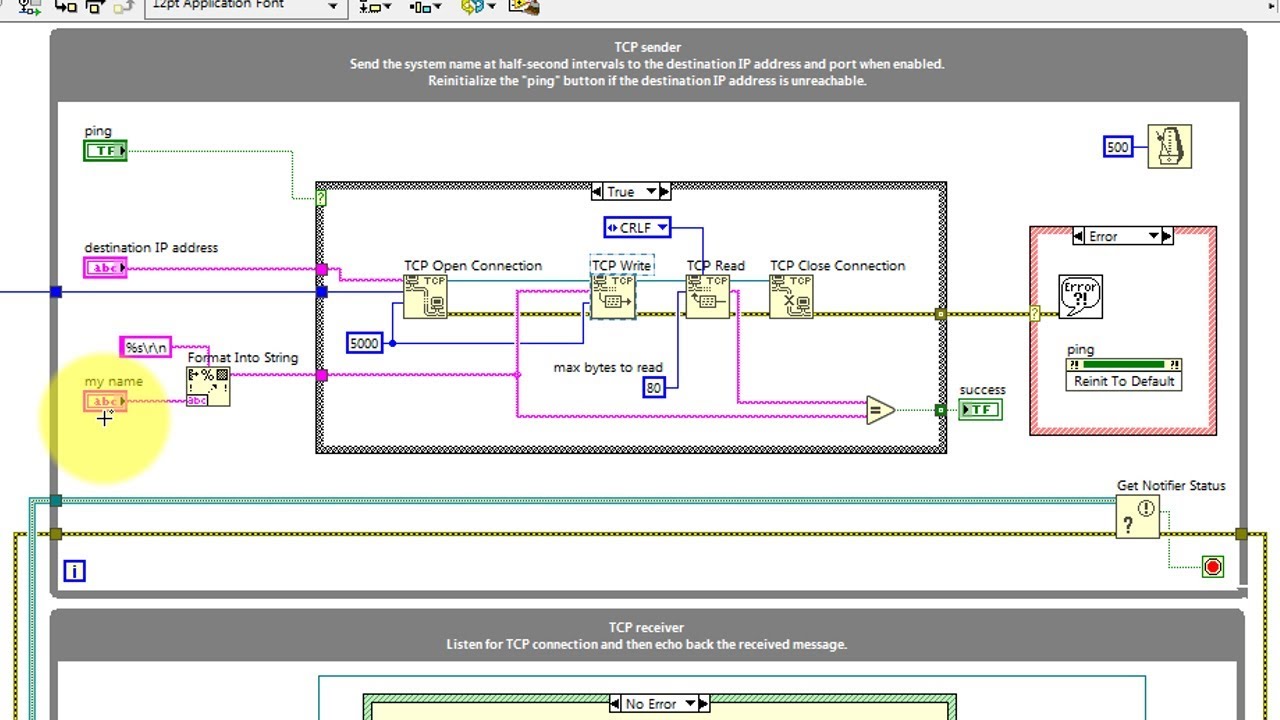The width and height of the screenshot is (1280, 720).
Task: Click the TCP sender comment title
Action: (x=648, y=47)
